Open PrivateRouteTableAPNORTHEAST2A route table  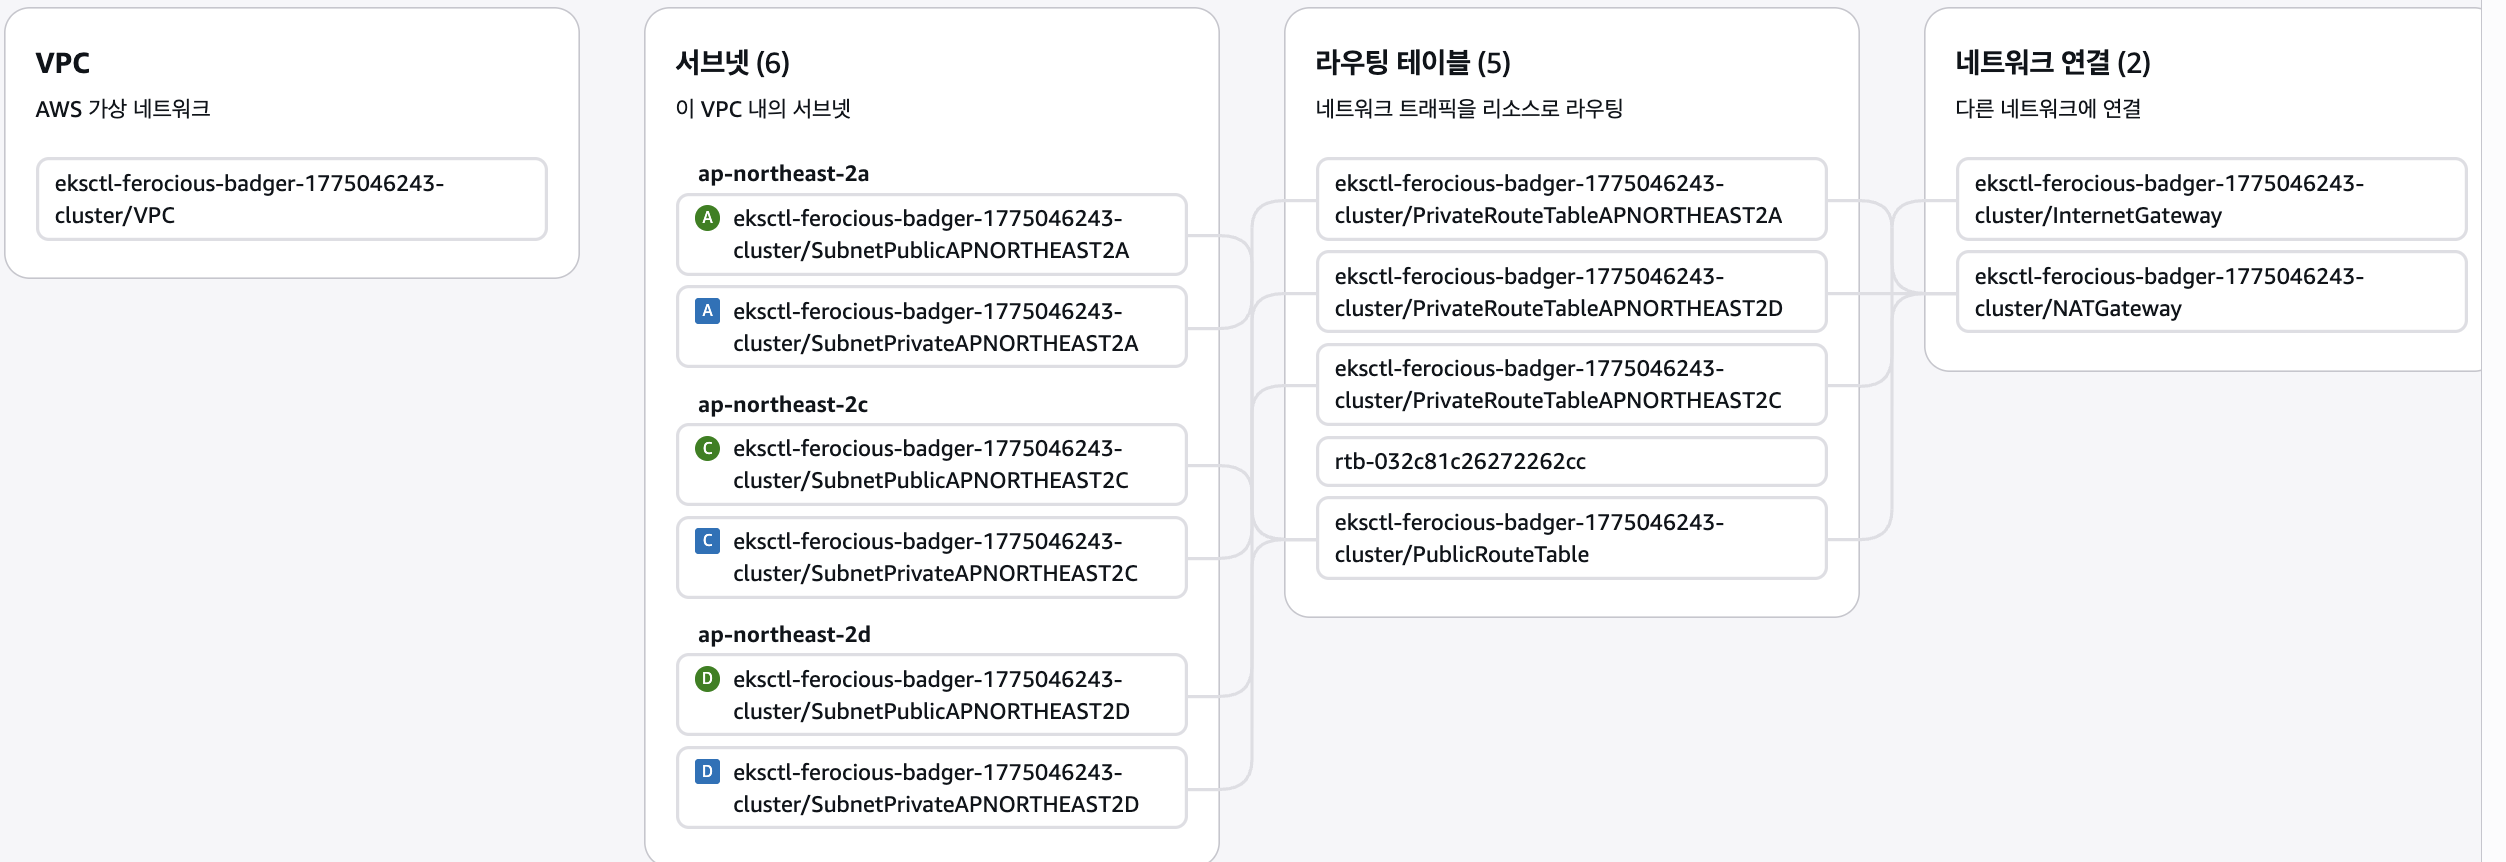coord(1571,199)
